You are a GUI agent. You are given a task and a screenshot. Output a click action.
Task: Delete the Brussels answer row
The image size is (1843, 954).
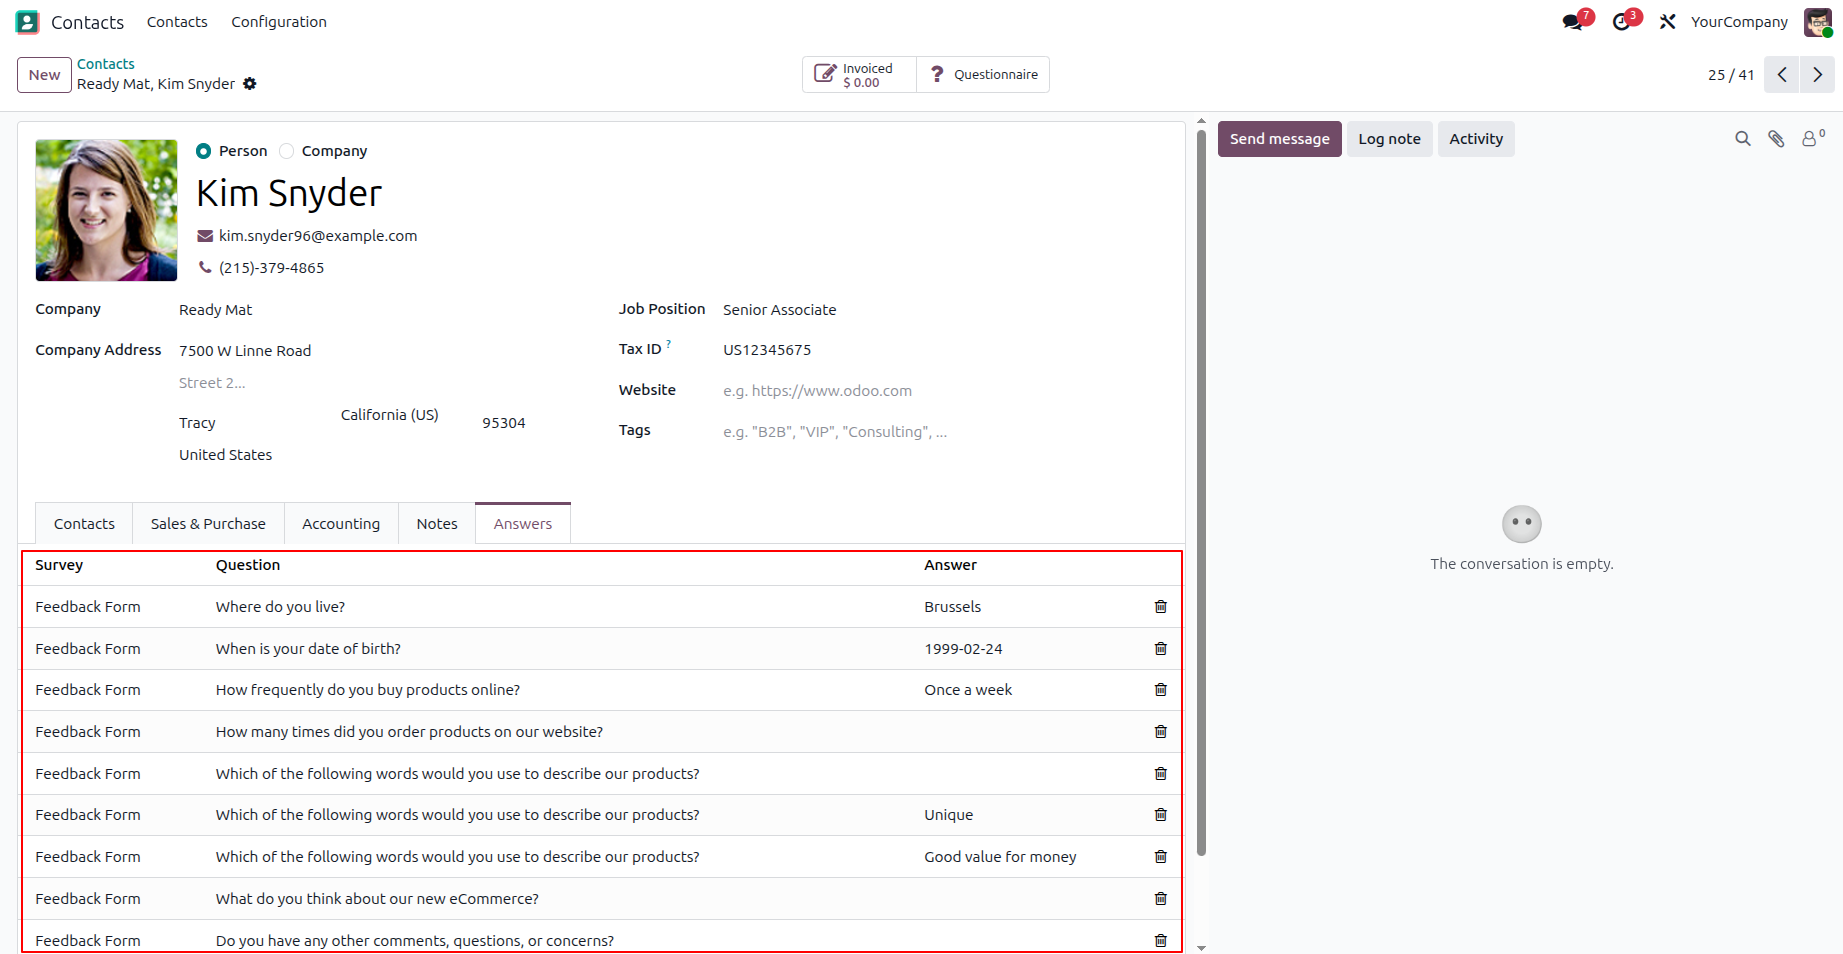coord(1161,607)
